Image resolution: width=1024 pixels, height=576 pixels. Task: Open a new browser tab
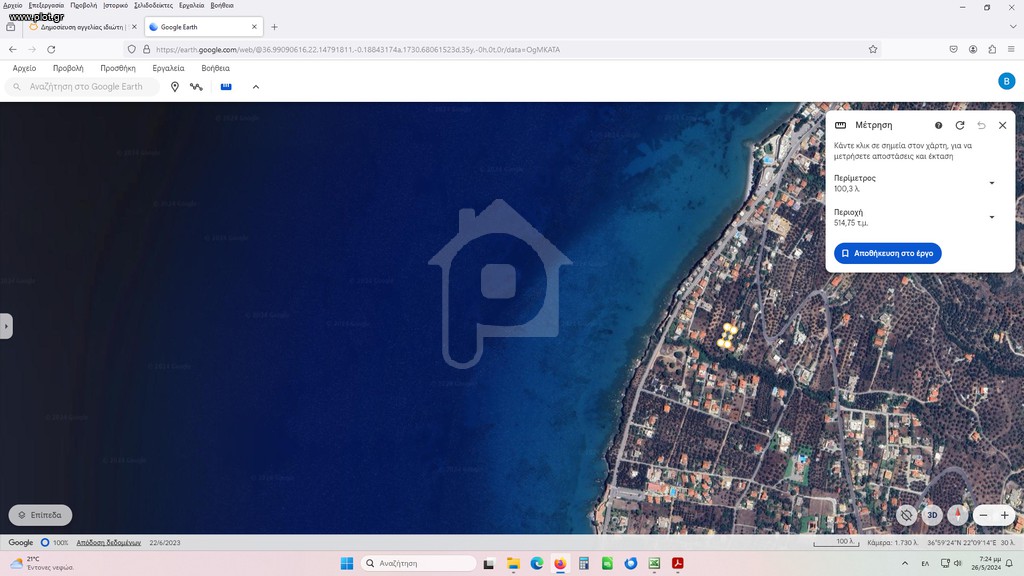274,27
